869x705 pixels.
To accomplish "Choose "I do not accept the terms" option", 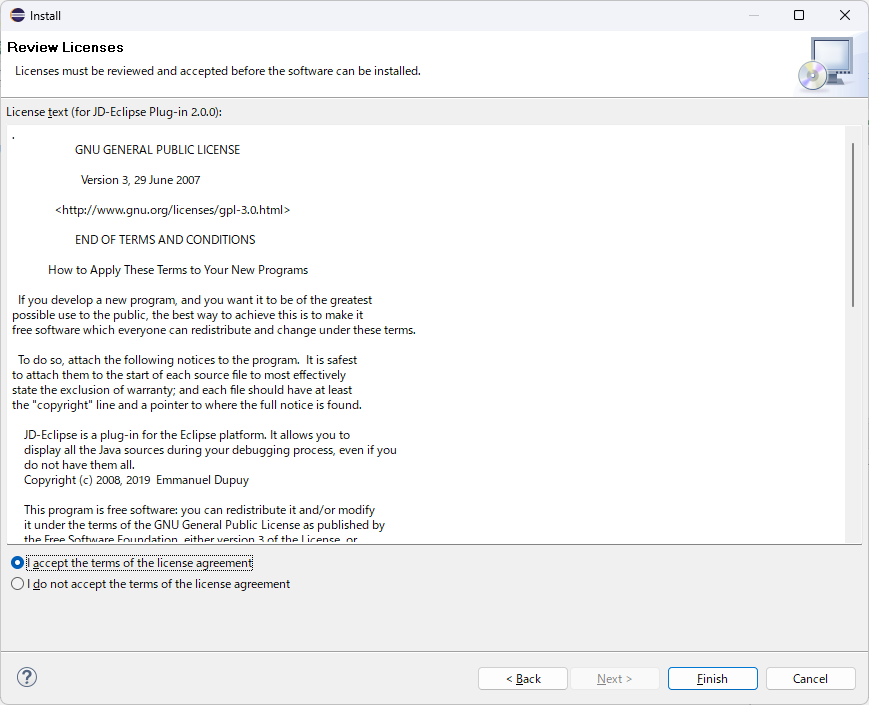I will pos(18,584).
